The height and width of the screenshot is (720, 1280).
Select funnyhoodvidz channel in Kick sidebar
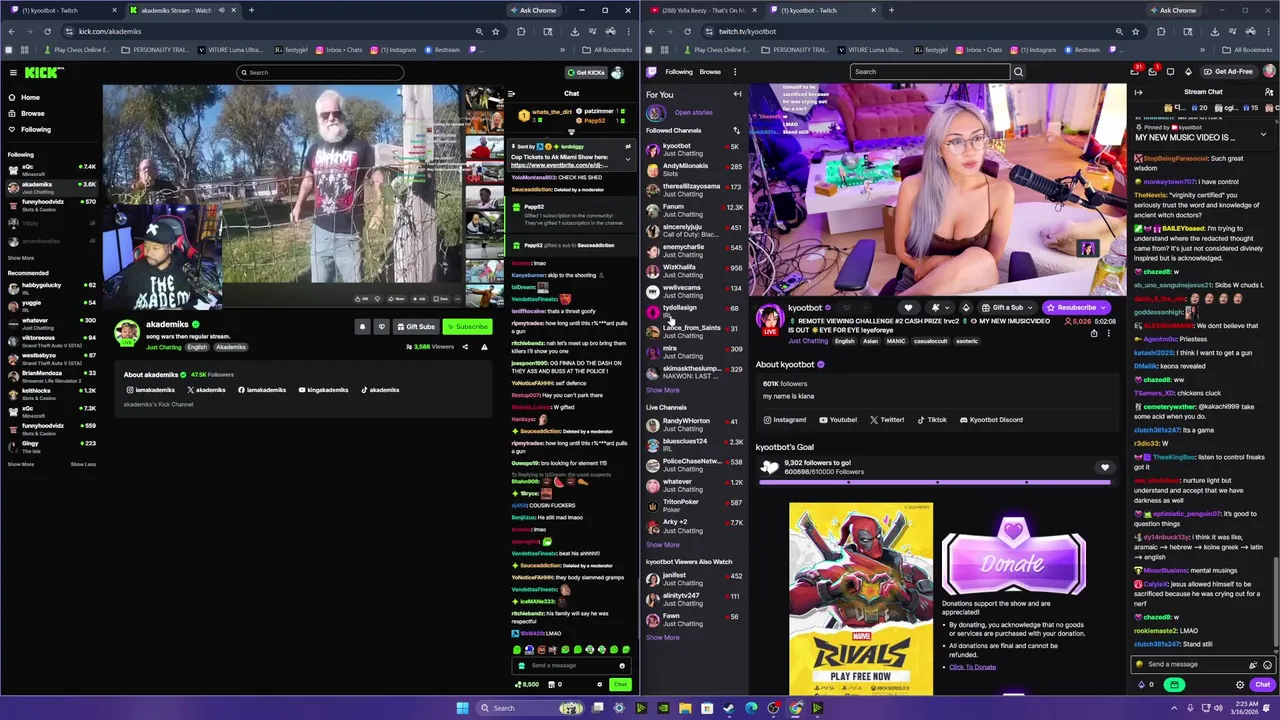tap(52, 204)
